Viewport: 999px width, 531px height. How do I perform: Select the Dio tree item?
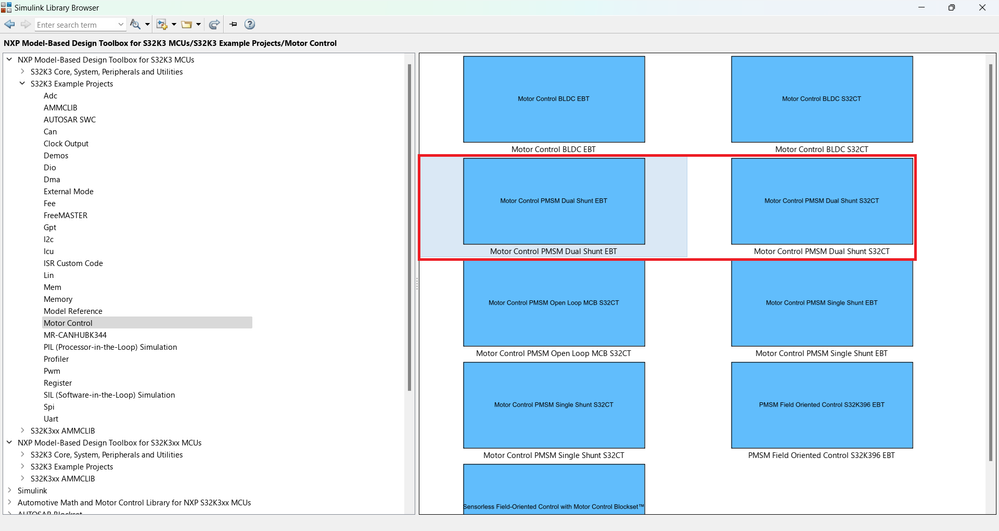50,167
